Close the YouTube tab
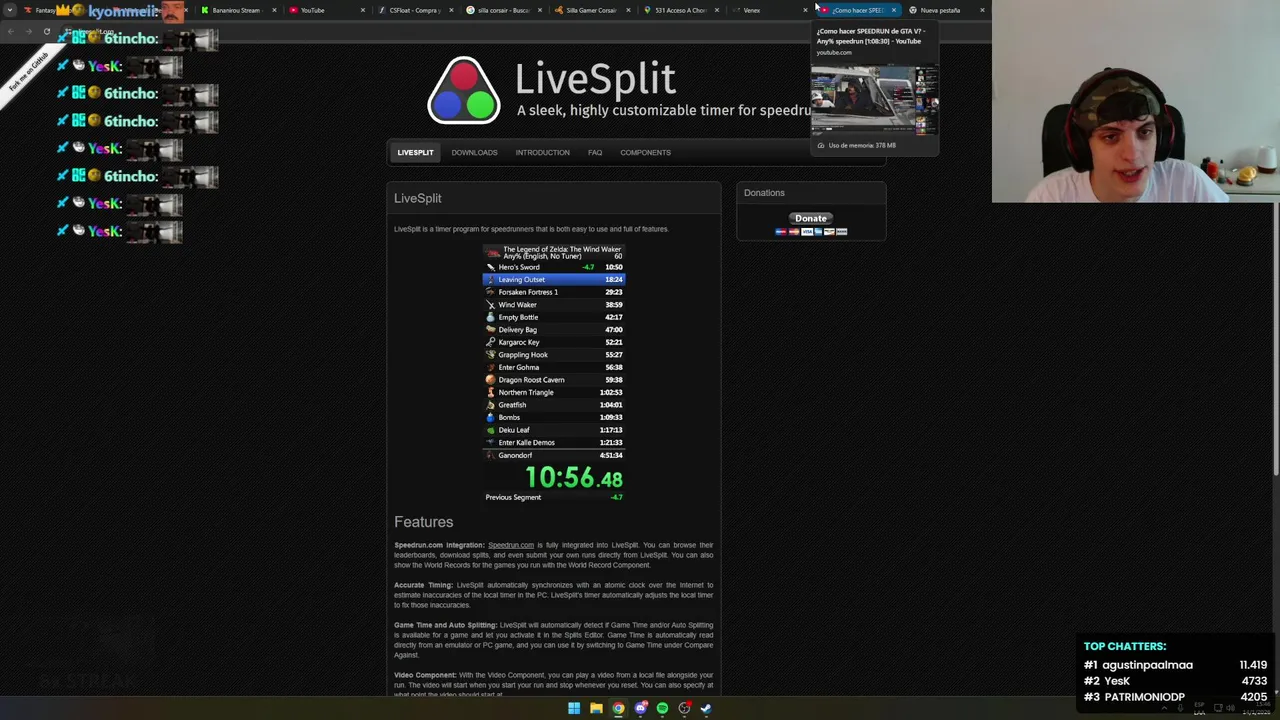 point(362,10)
